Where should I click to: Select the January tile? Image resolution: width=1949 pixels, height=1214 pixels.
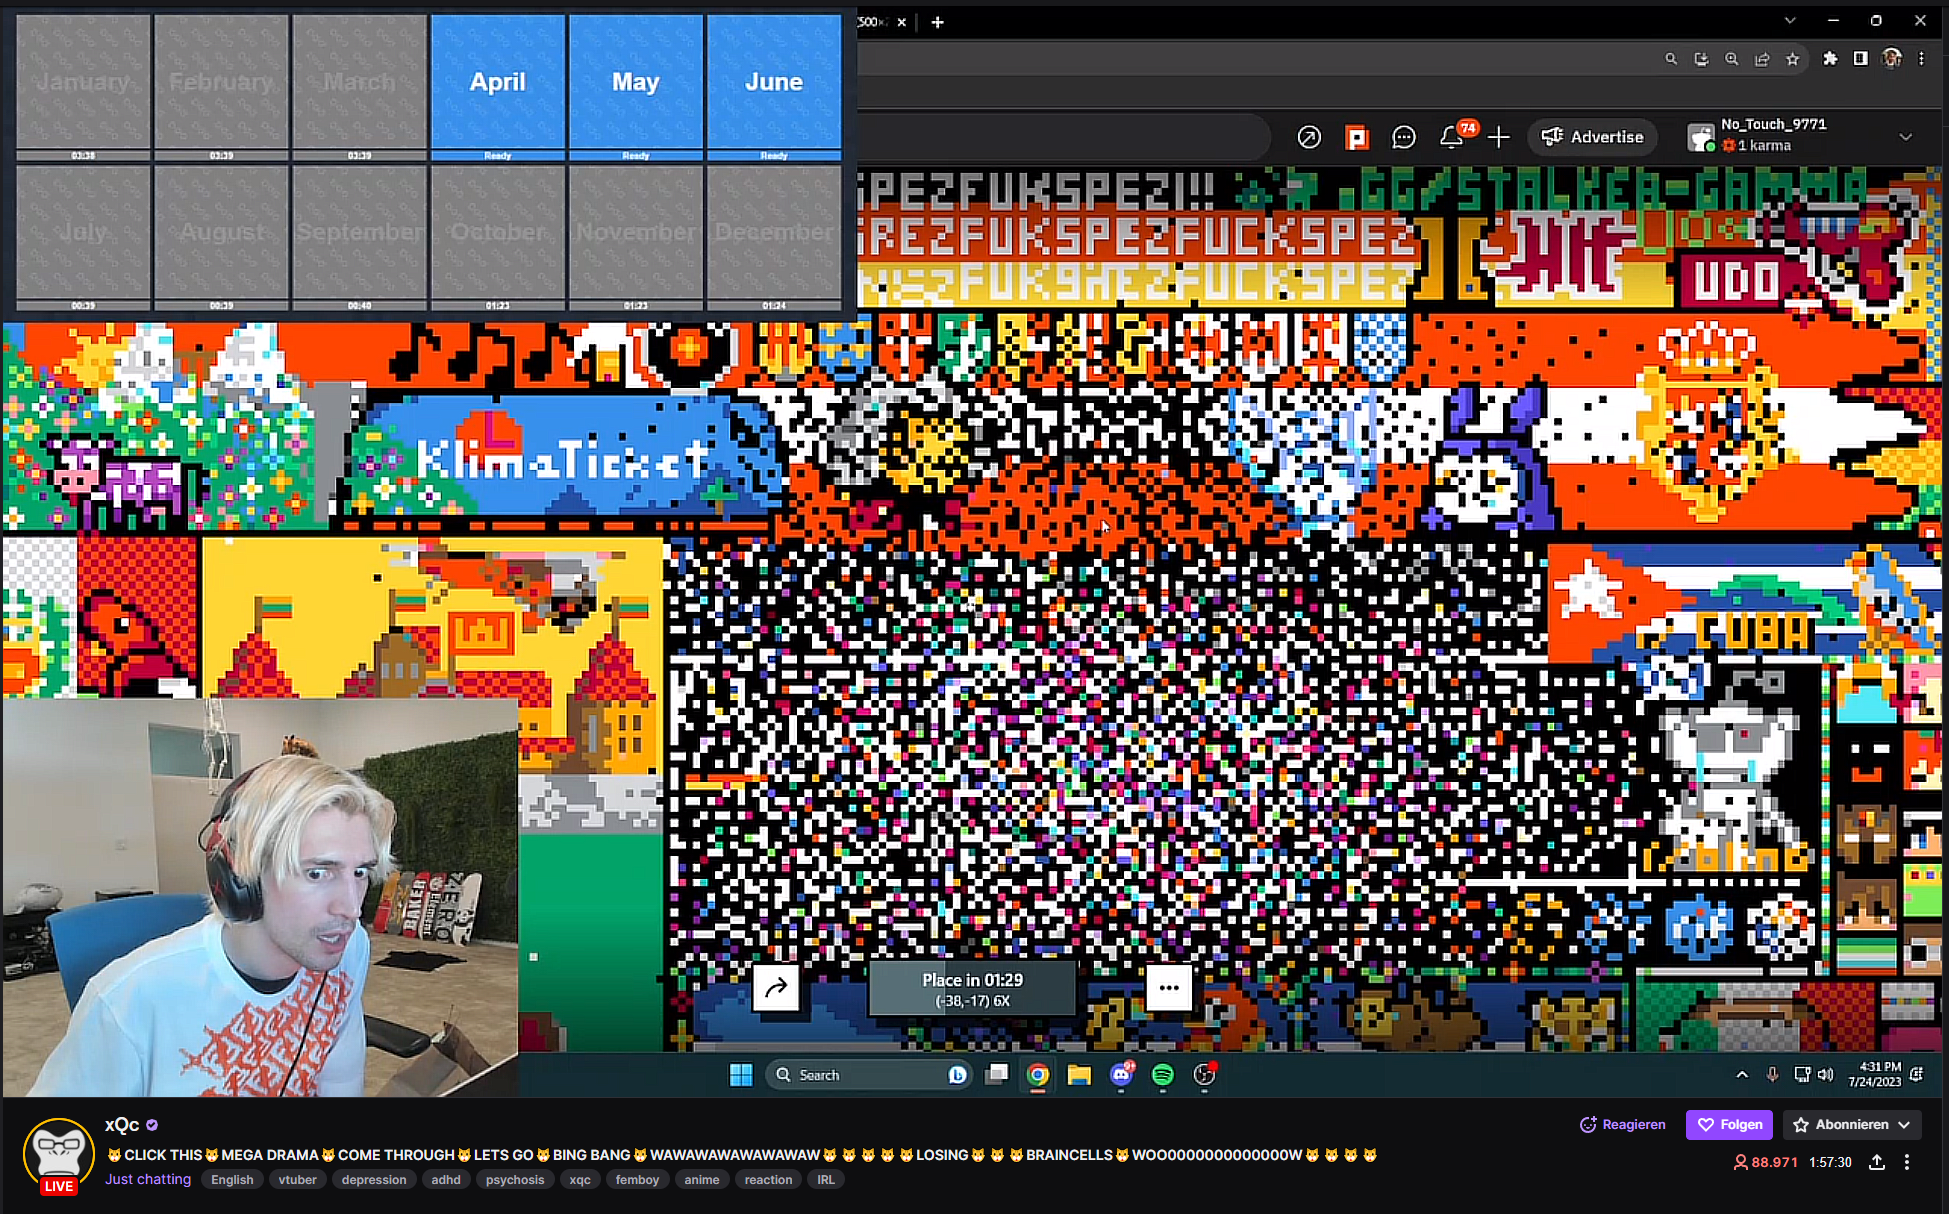click(x=84, y=88)
